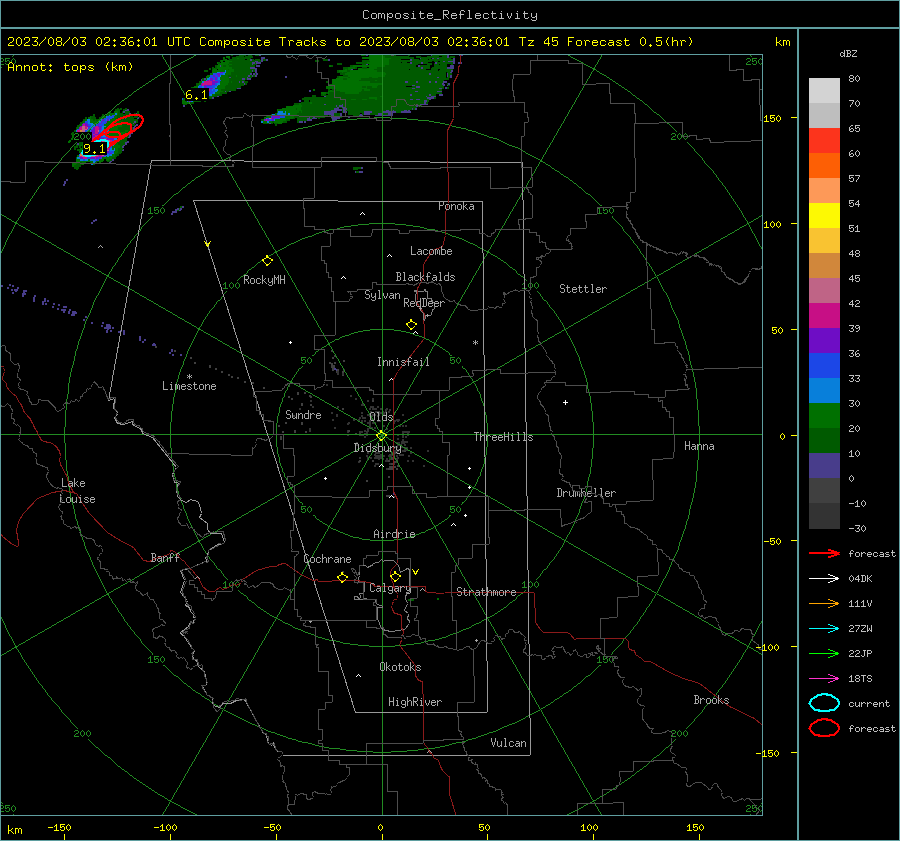This screenshot has height=841, width=900.
Task: Click the light gray swatch below 80 dBZ
Action: [x=824, y=91]
